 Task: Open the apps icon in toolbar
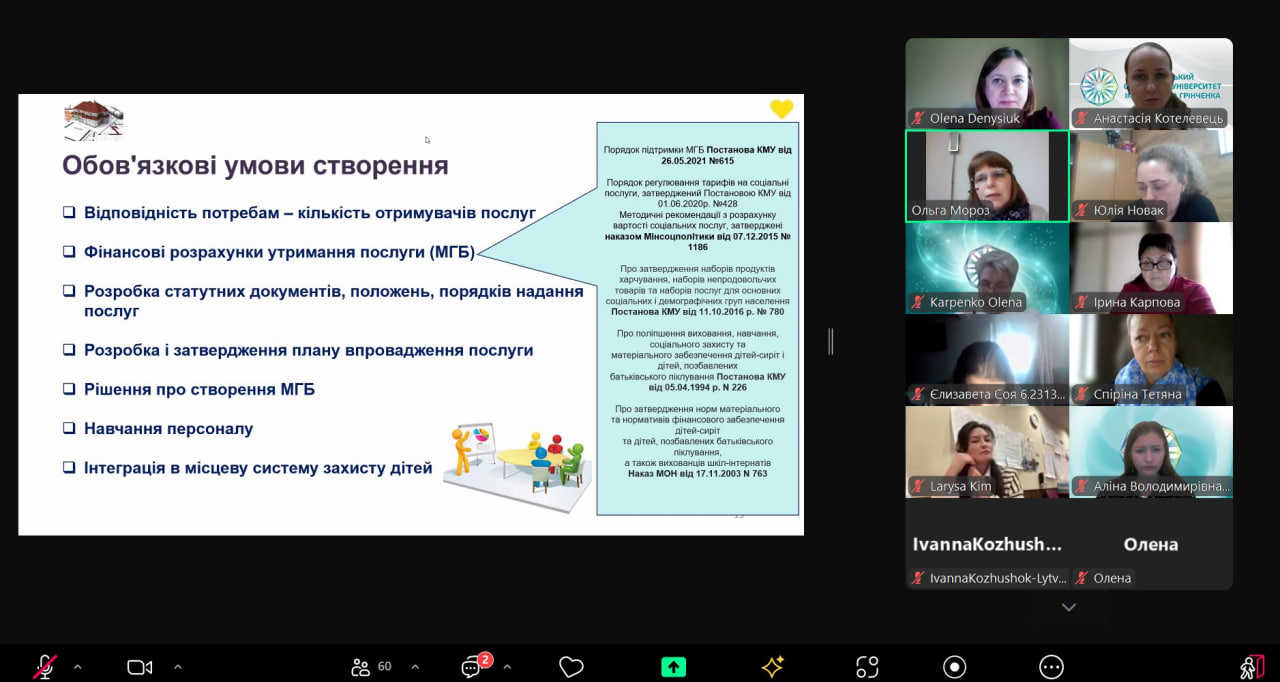867,667
